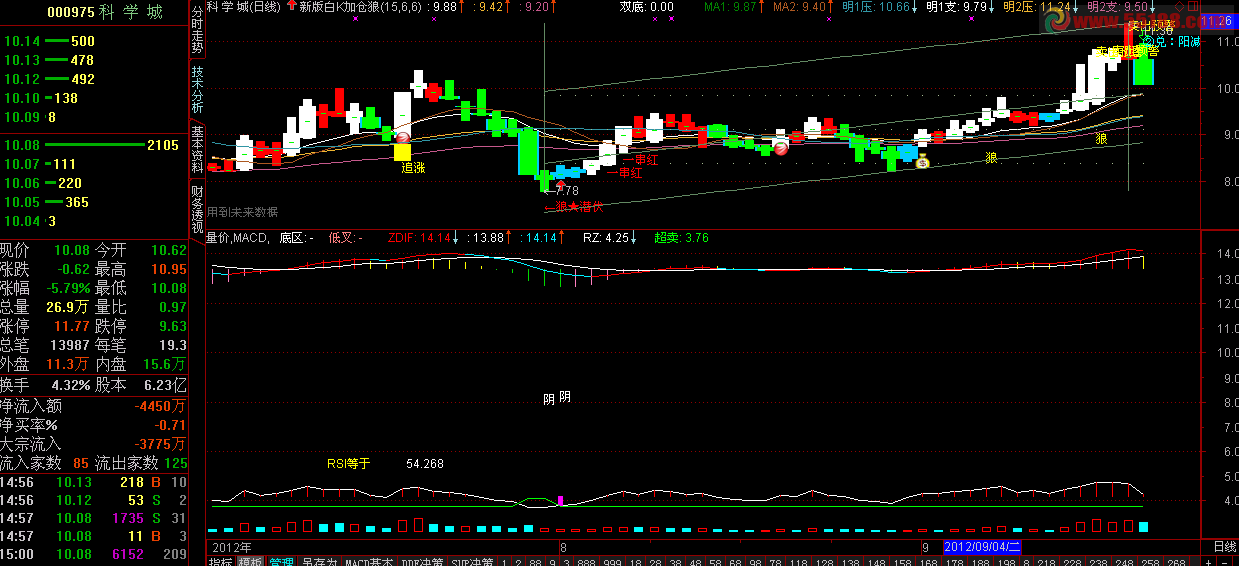Click the 量价,MACD indicator title
Image resolution: width=1239 pixels, height=566 pixels.
[237, 238]
